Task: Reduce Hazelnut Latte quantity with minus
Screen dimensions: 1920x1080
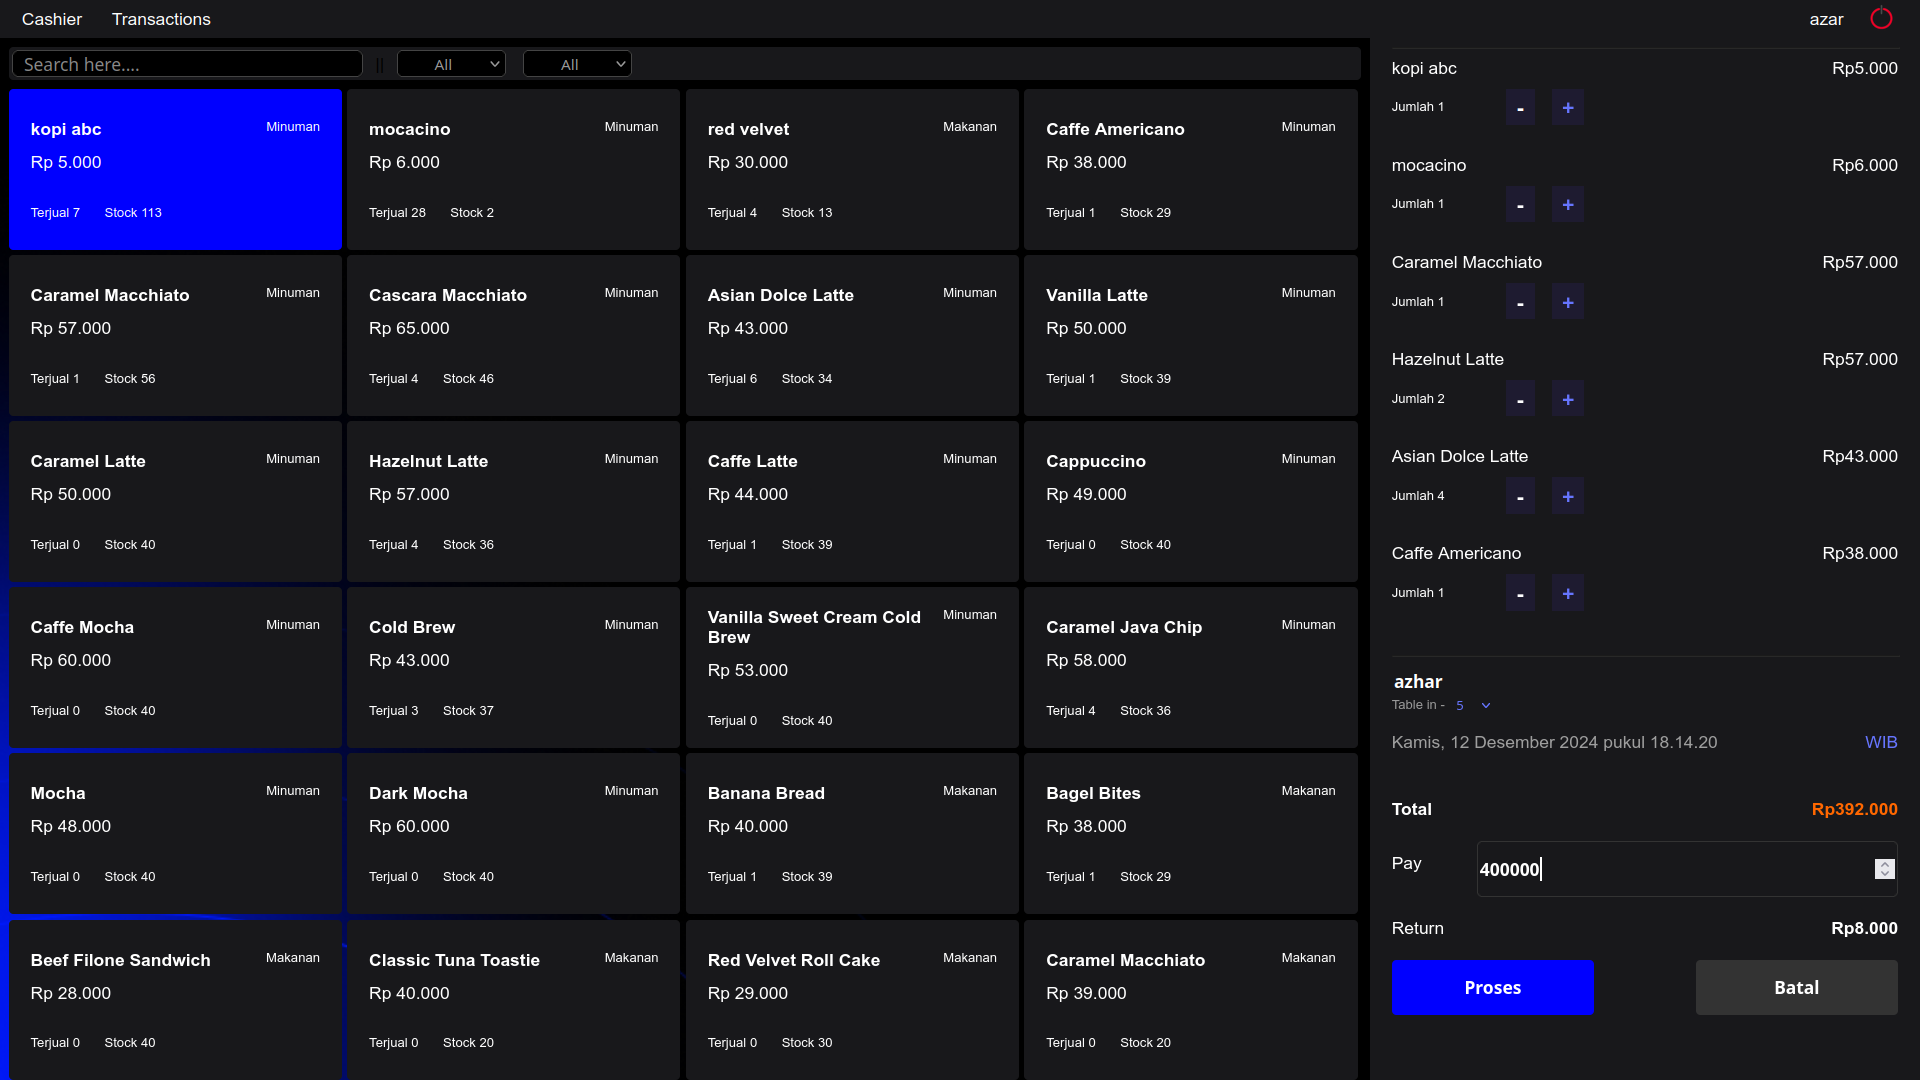Action: 1520,399
